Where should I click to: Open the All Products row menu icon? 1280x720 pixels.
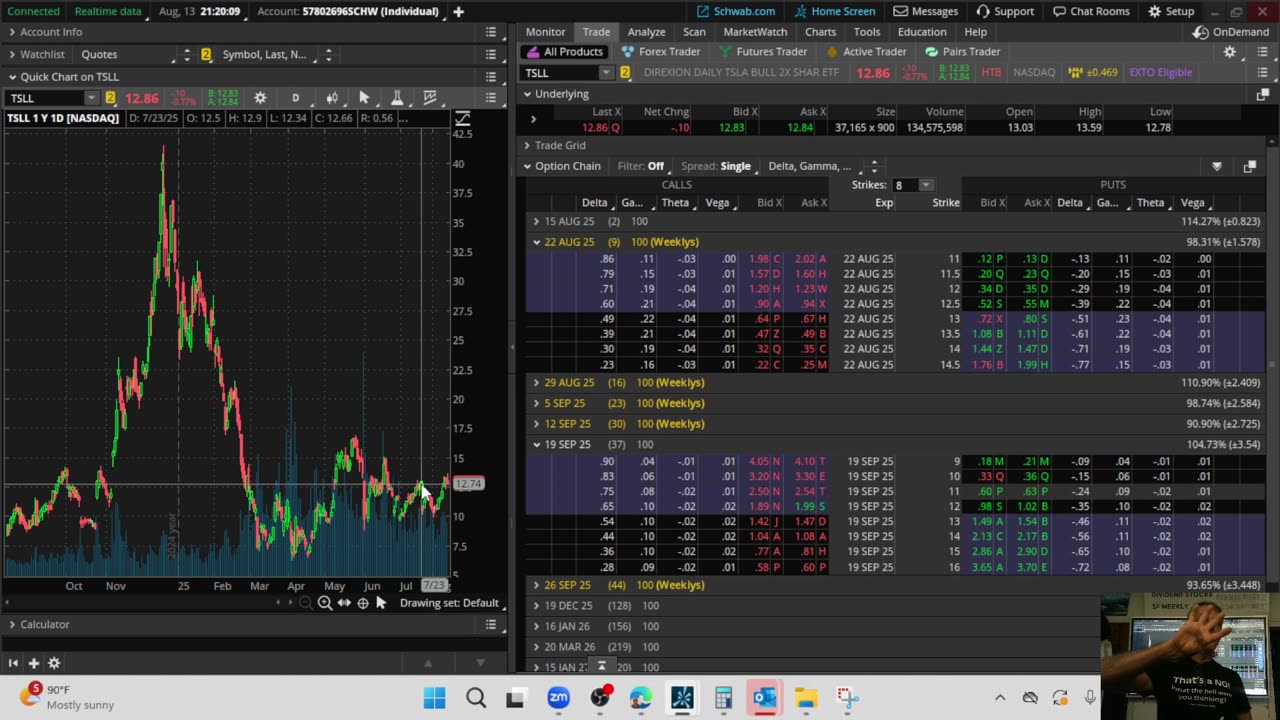tap(1263, 52)
